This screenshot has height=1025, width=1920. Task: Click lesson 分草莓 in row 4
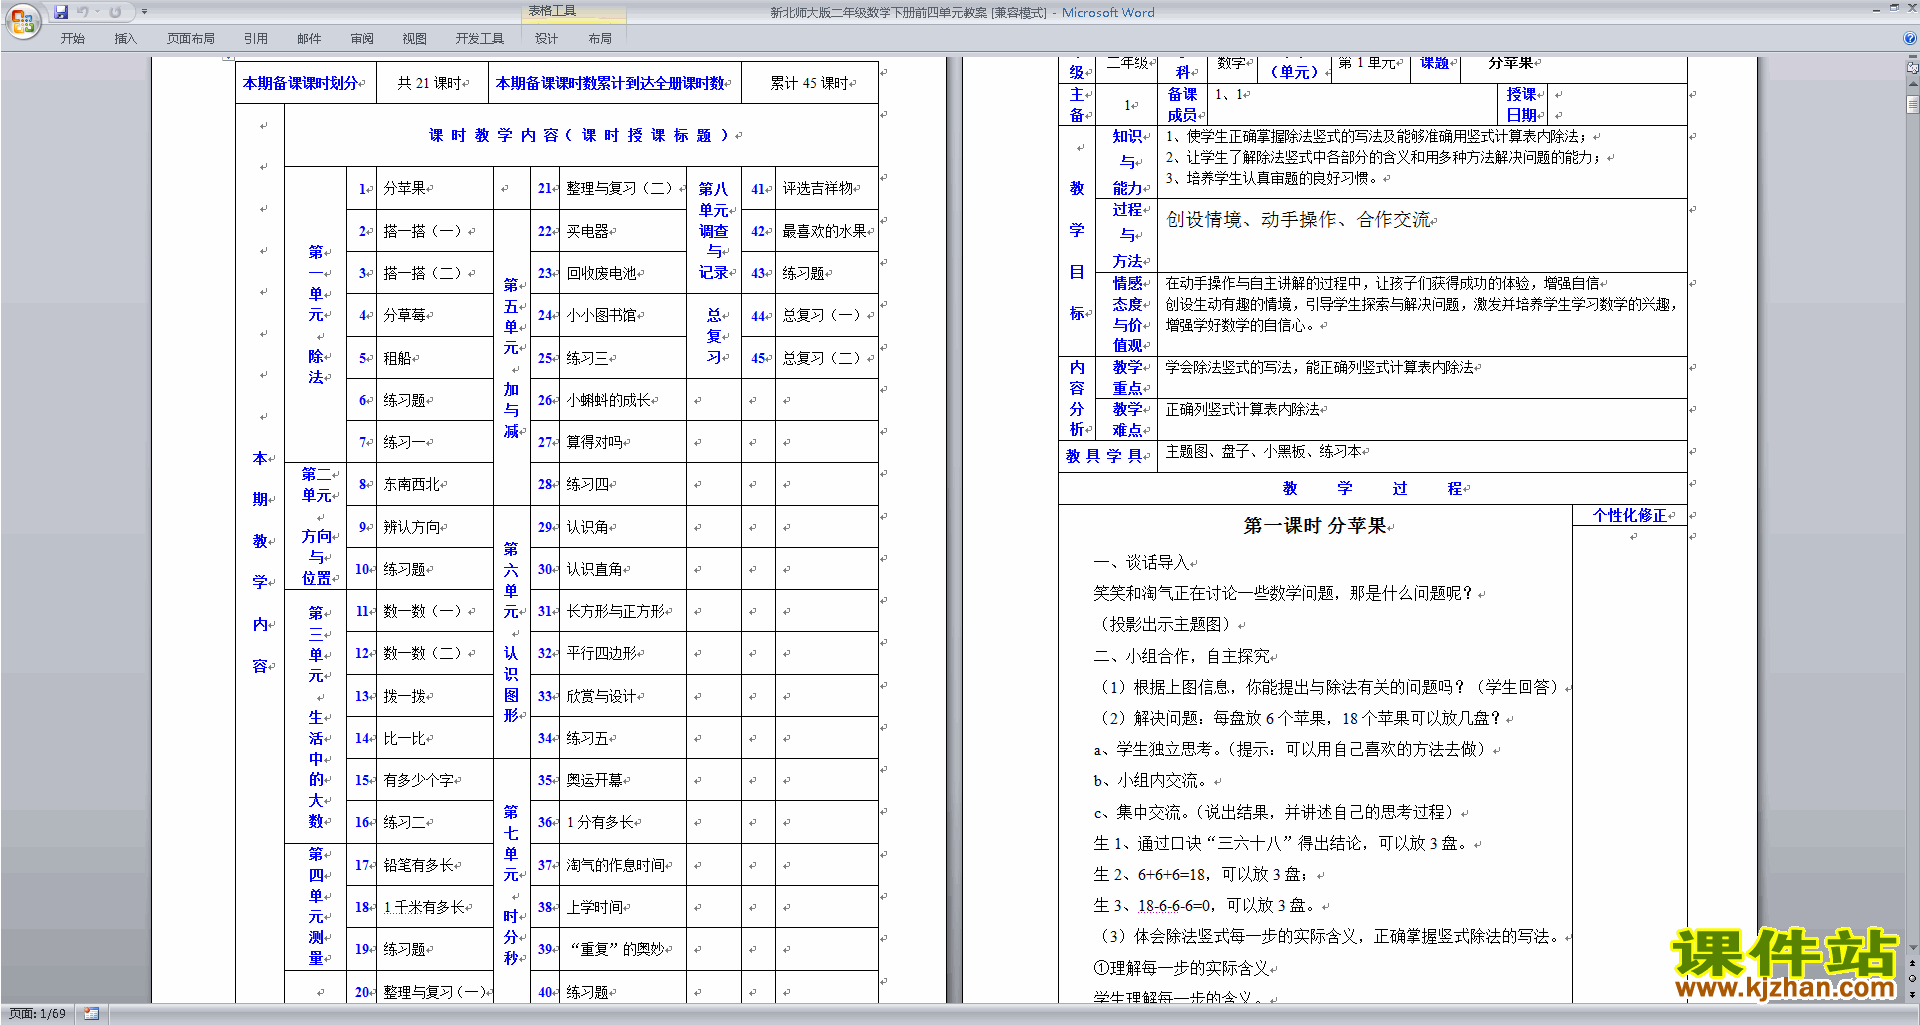405,315
